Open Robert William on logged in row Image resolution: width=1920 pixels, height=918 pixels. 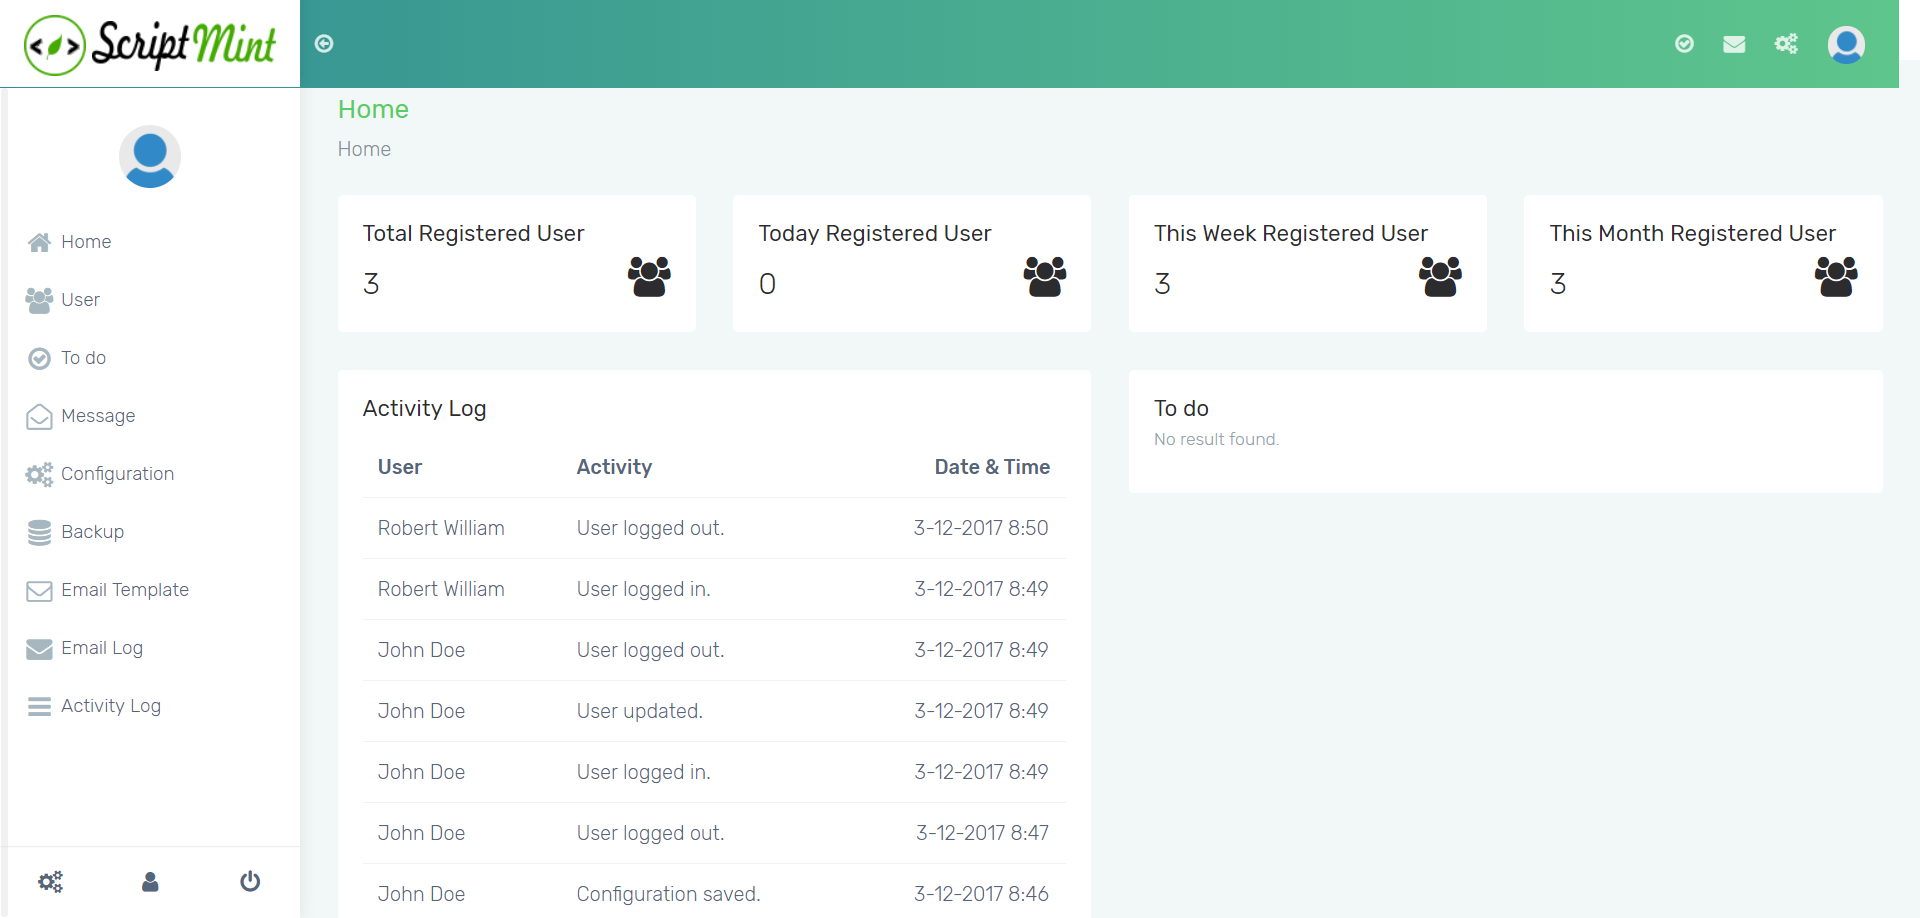[x=441, y=589]
